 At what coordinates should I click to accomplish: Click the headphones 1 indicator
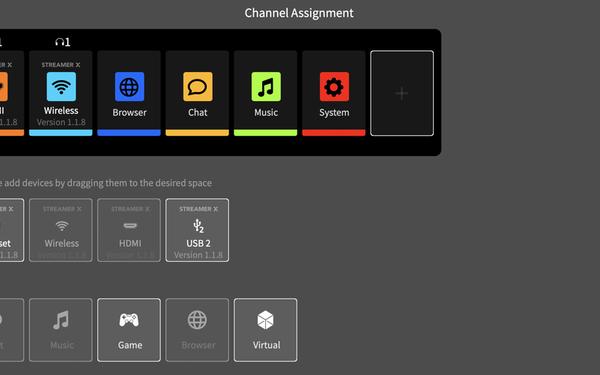click(x=63, y=42)
